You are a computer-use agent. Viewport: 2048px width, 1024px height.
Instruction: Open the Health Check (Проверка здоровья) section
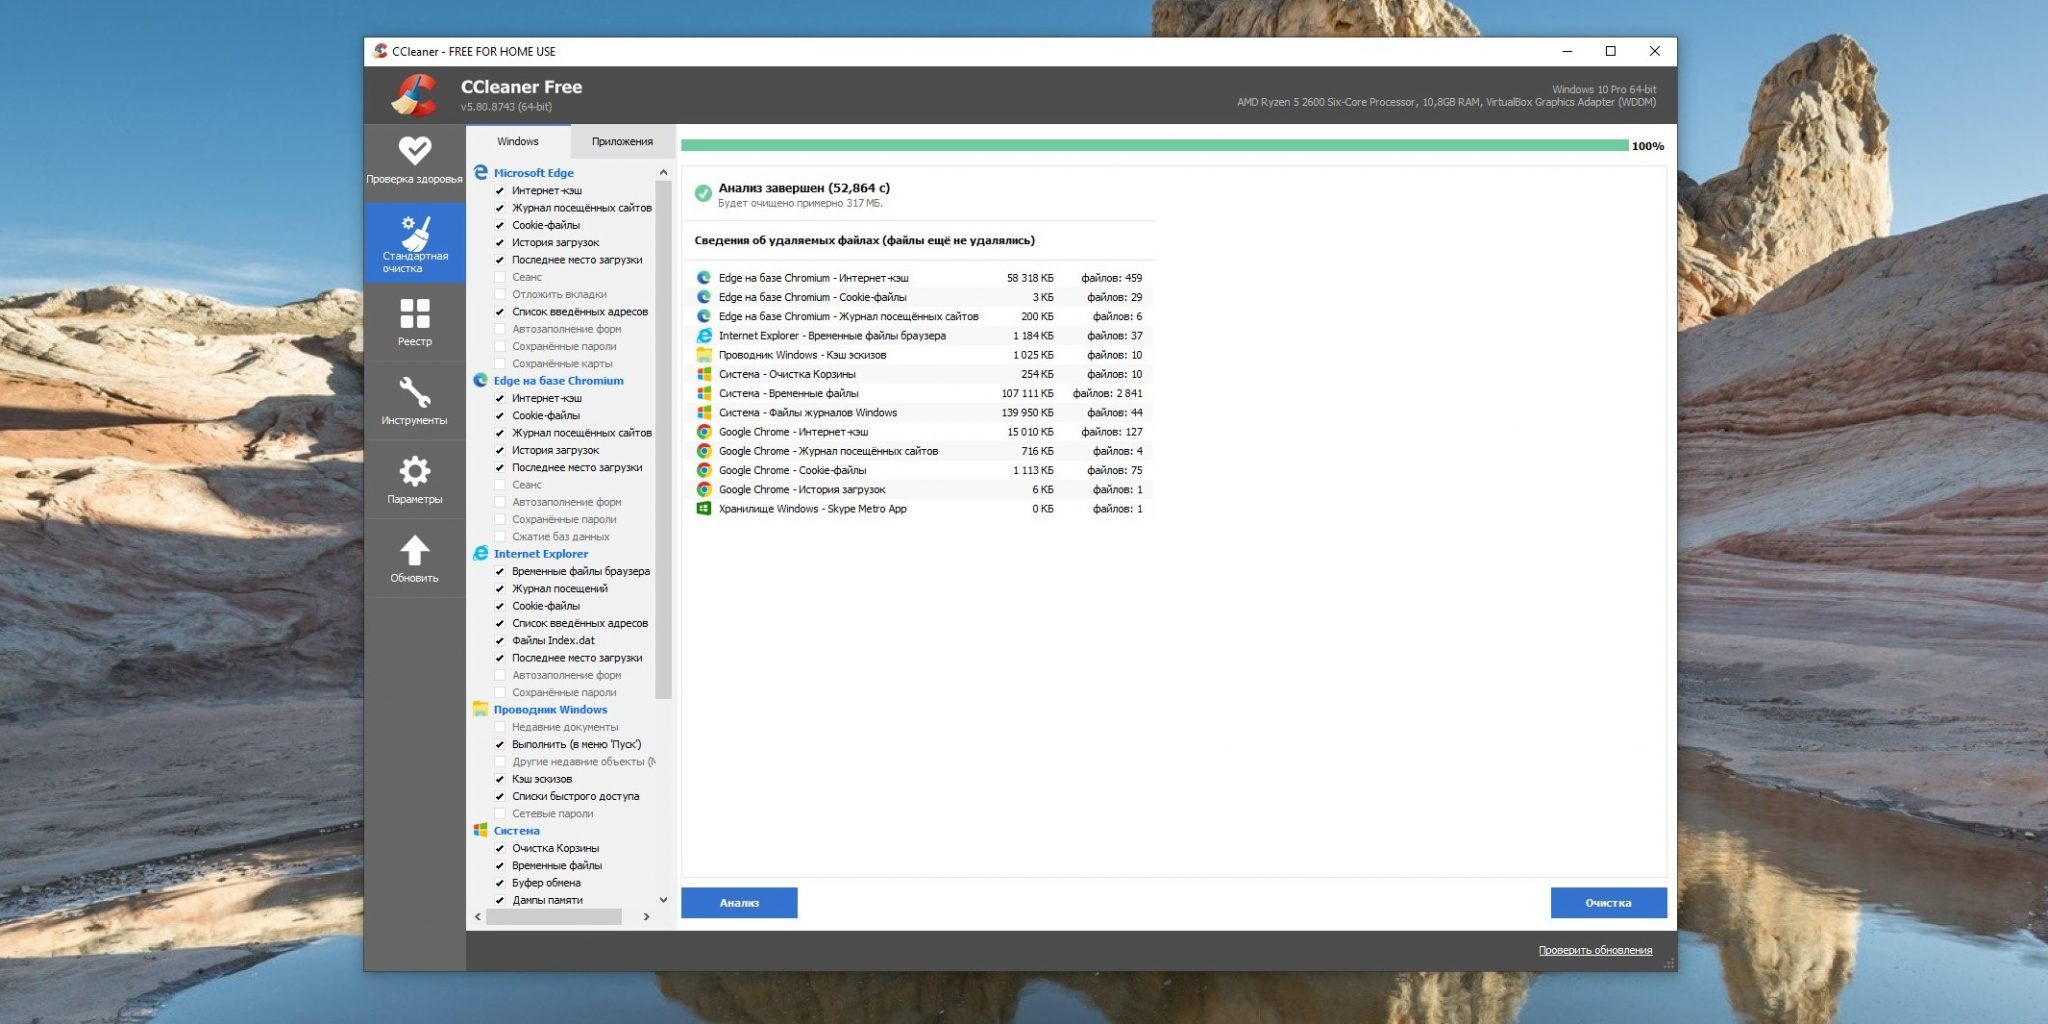pyautogui.click(x=414, y=161)
